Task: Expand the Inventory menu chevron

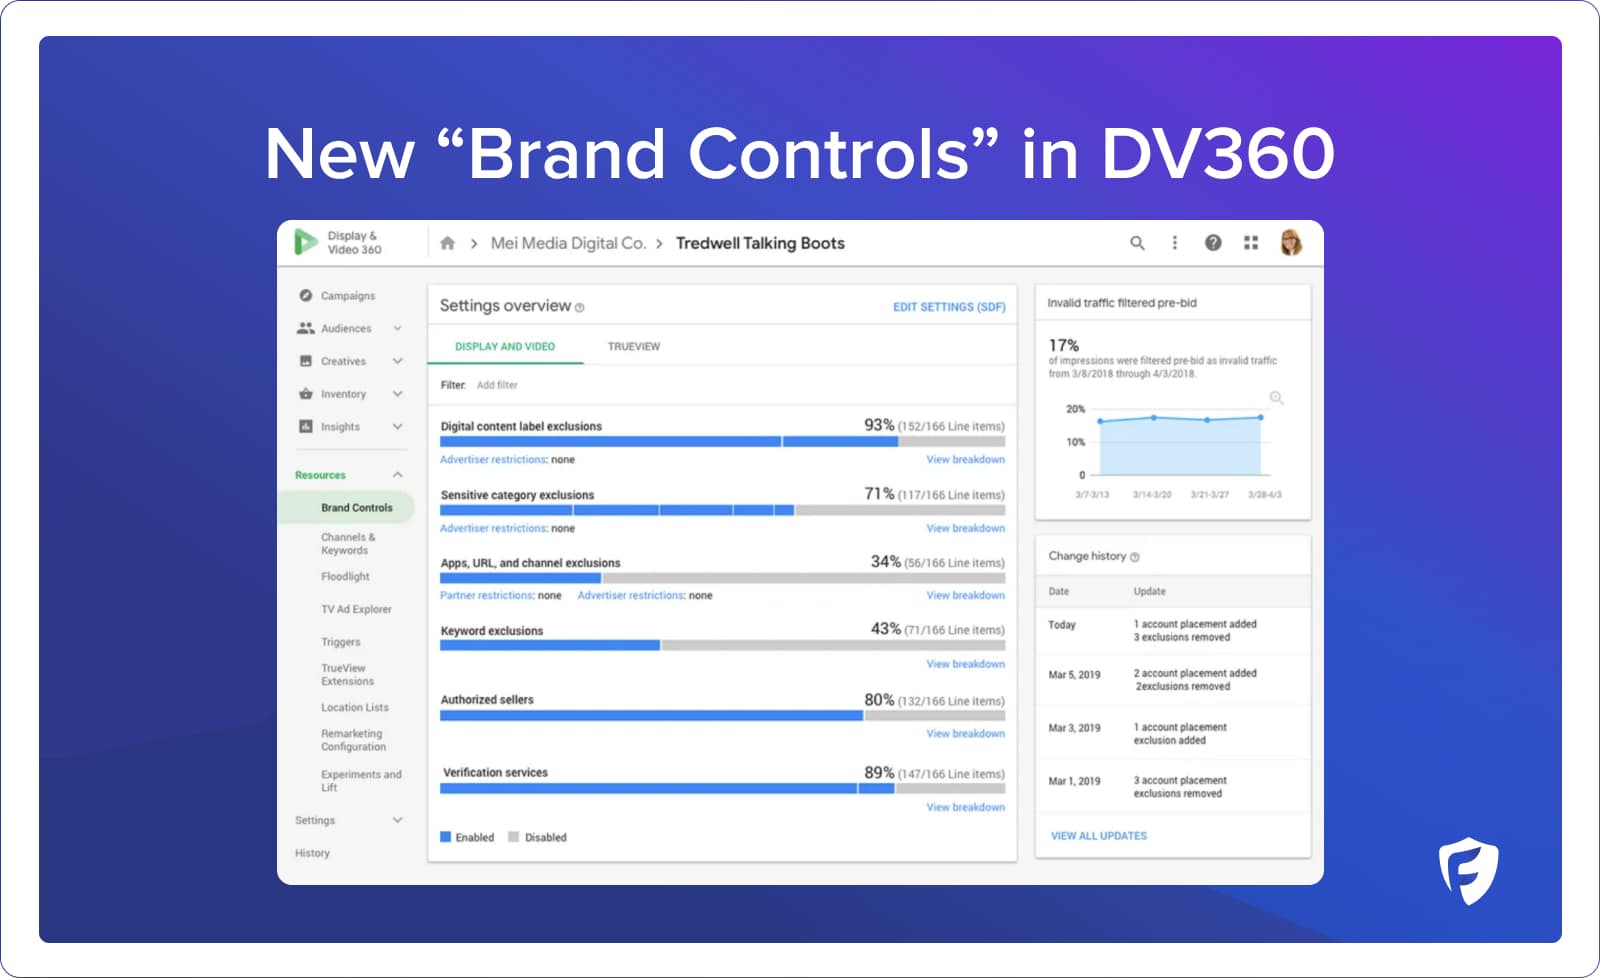Action: [397, 394]
